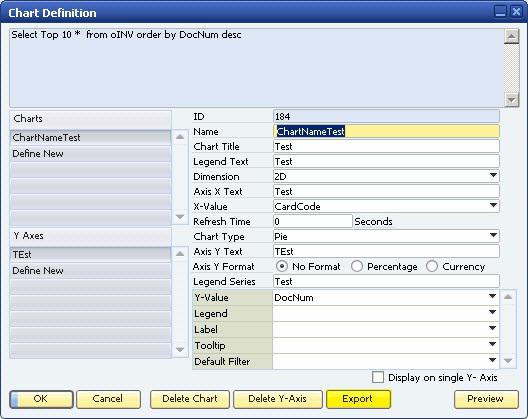This screenshot has height=419, width=528.
Task: Minimize the Chart Definition window
Action: (x=500, y=12)
